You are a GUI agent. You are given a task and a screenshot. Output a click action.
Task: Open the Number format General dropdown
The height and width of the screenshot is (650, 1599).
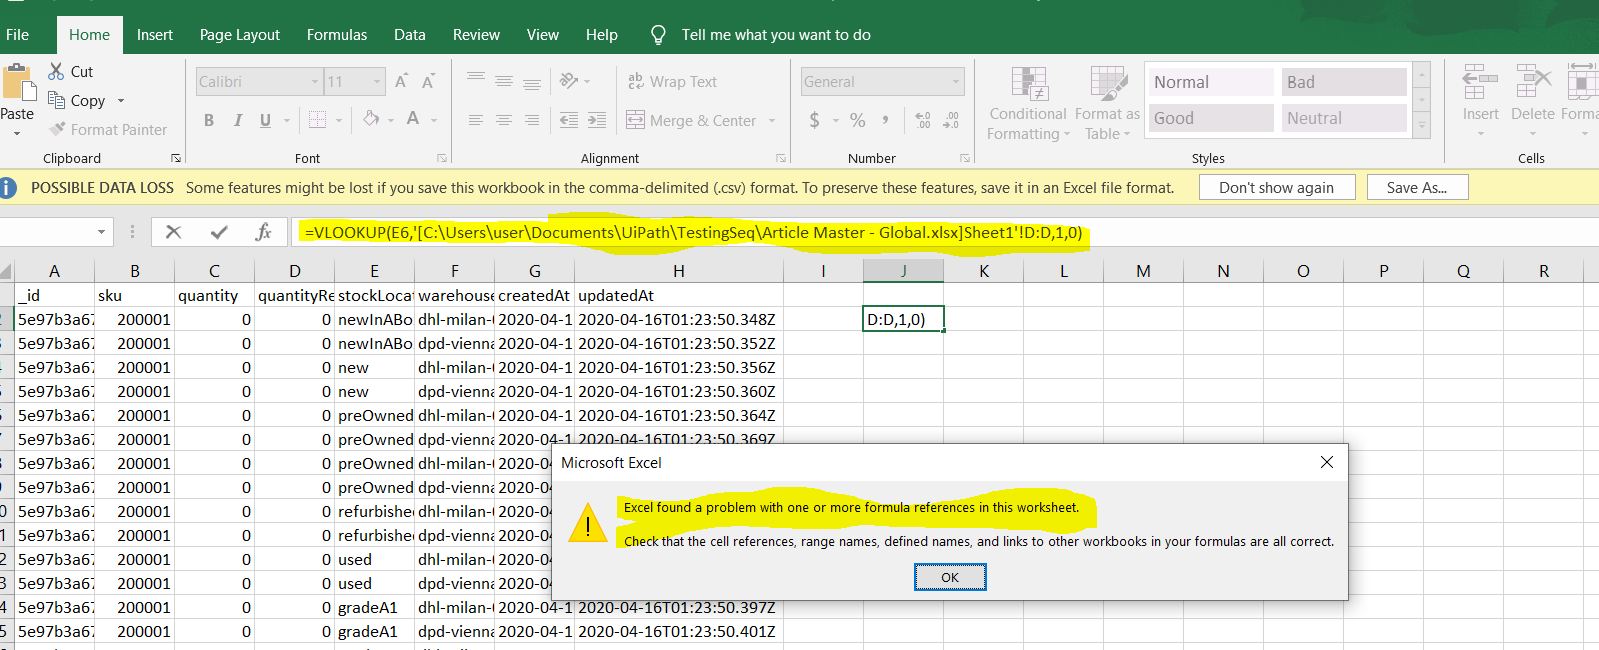click(956, 82)
